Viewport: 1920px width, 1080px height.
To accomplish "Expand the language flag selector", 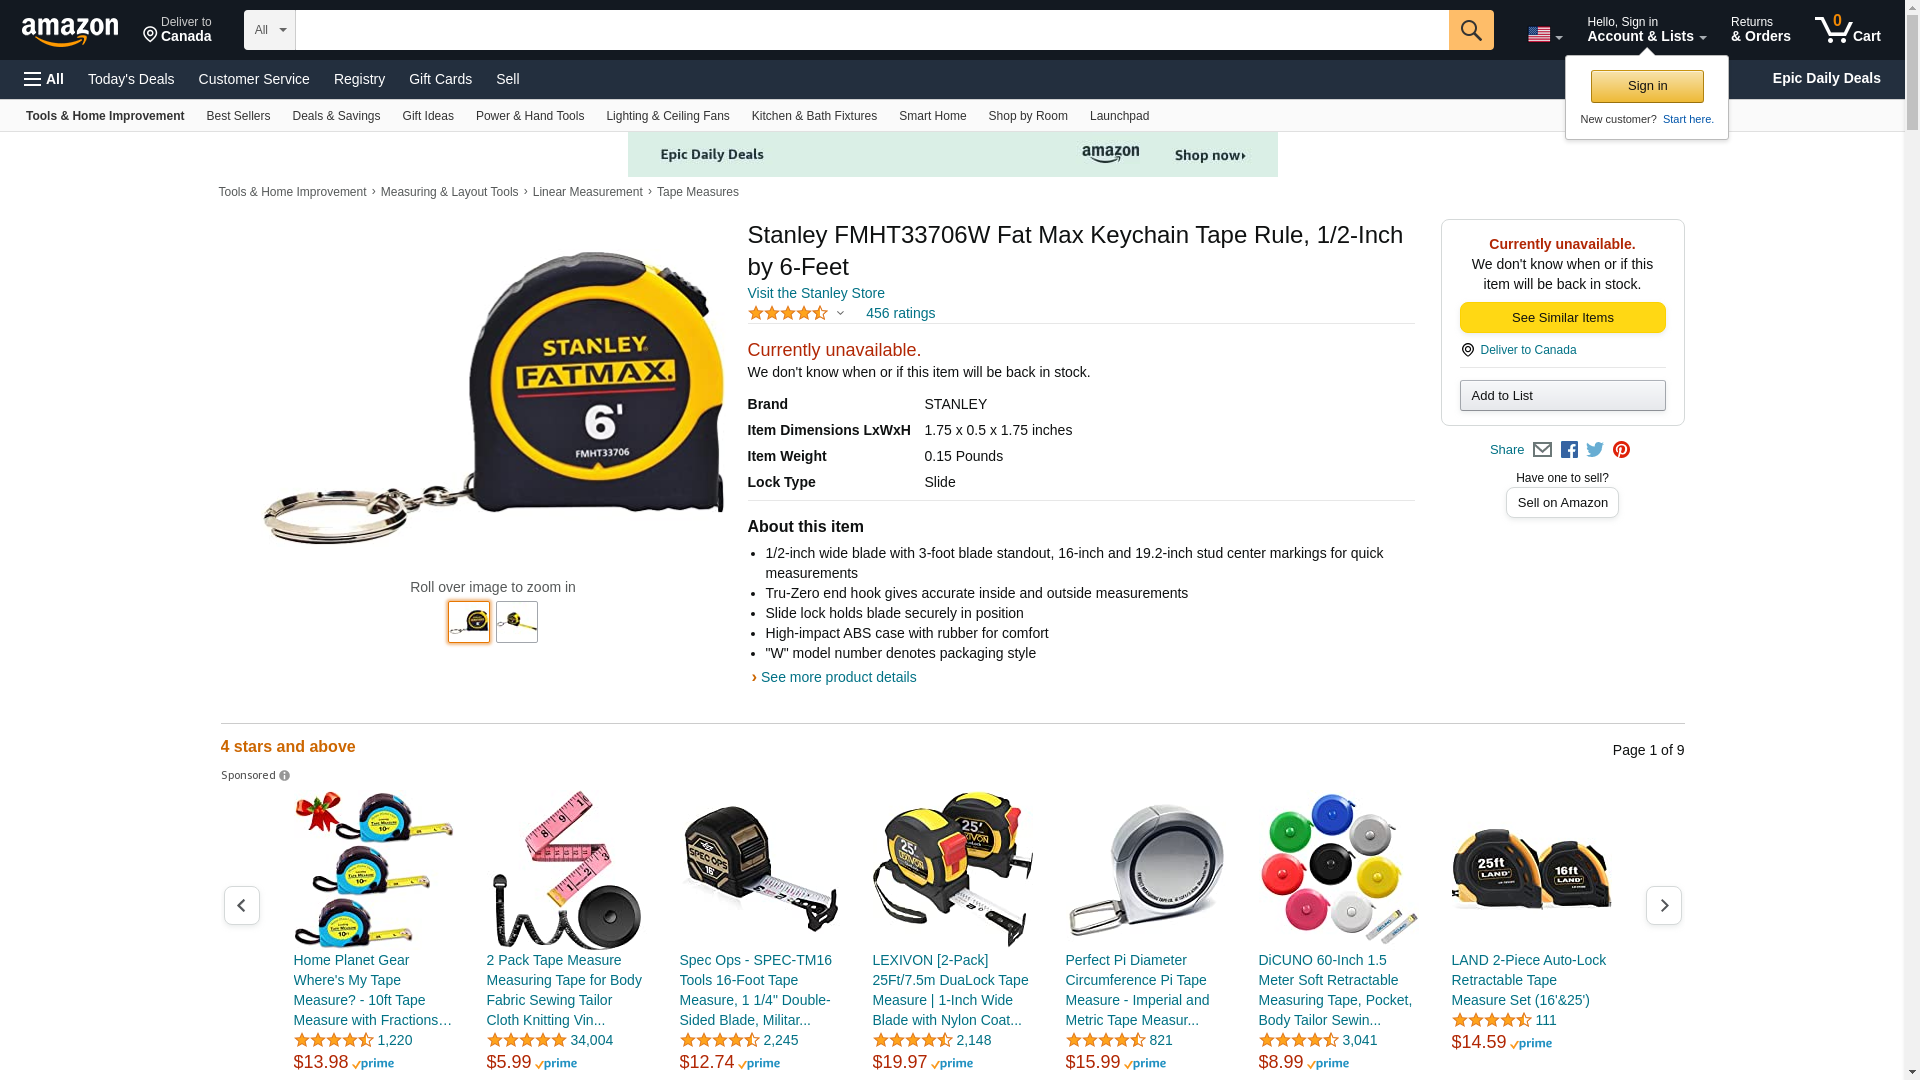I will point(1544,35).
